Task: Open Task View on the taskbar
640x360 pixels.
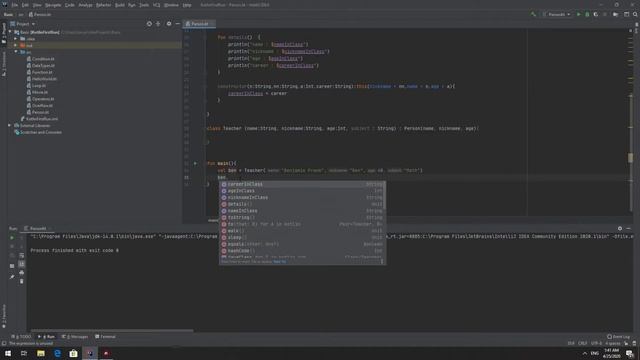Action: pos(24,353)
